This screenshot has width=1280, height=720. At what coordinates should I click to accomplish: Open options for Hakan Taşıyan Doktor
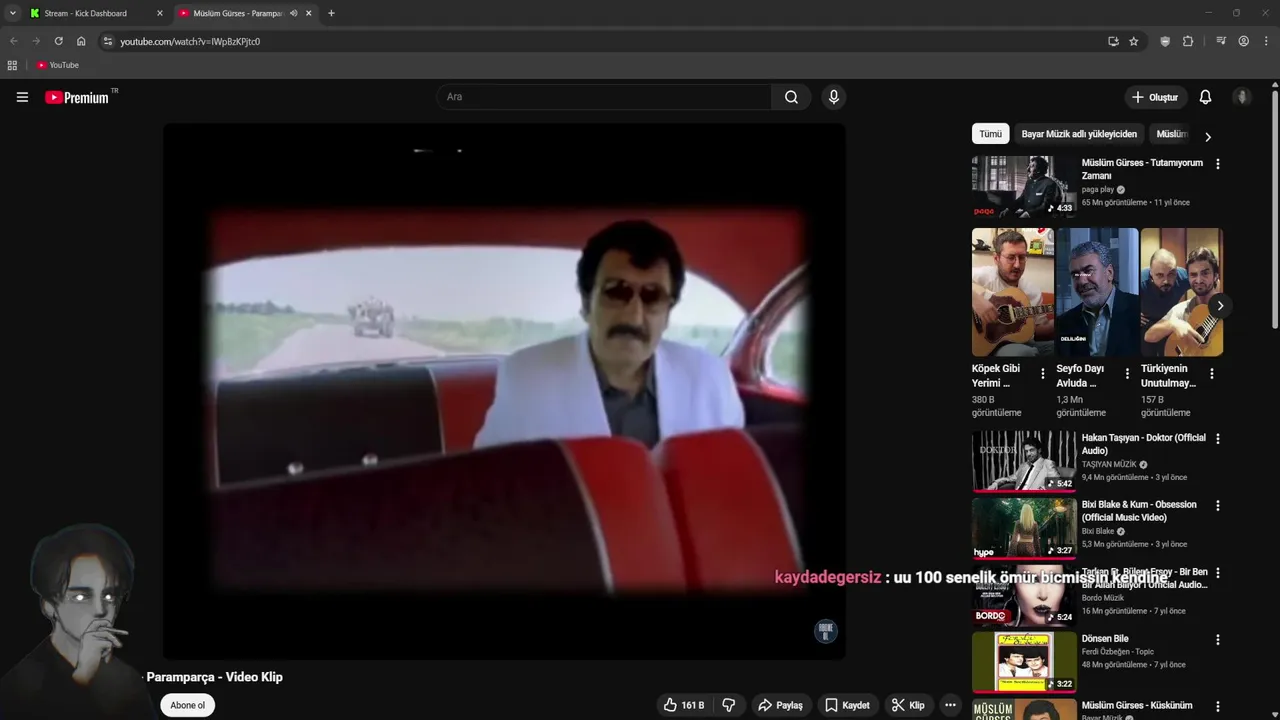1217,439
